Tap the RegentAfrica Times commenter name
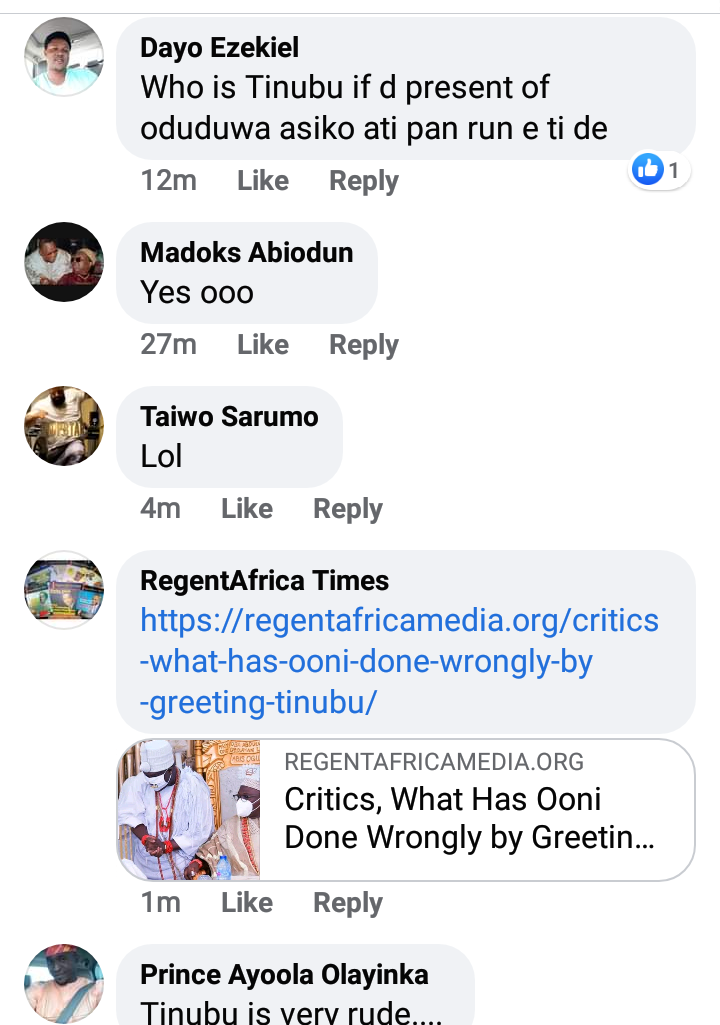The image size is (720, 1025). 265,580
